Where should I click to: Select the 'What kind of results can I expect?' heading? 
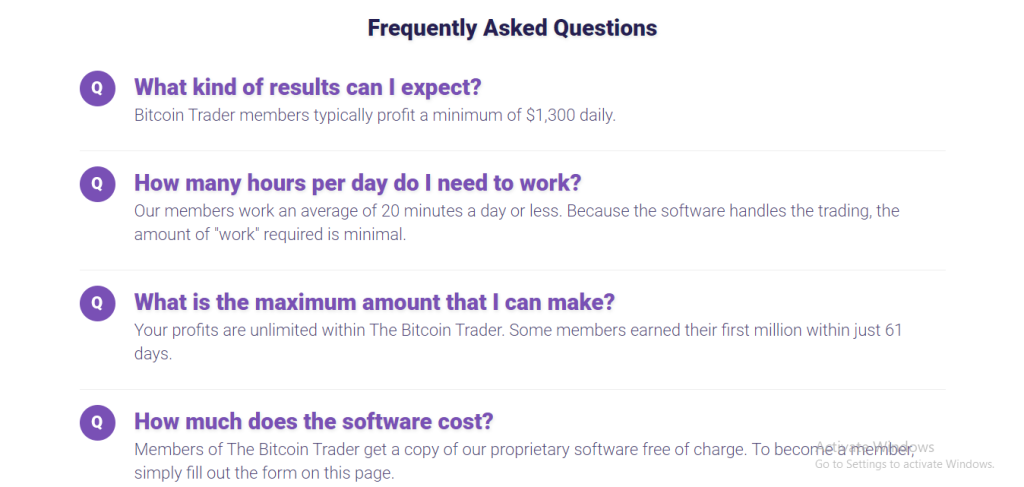[308, 87]
